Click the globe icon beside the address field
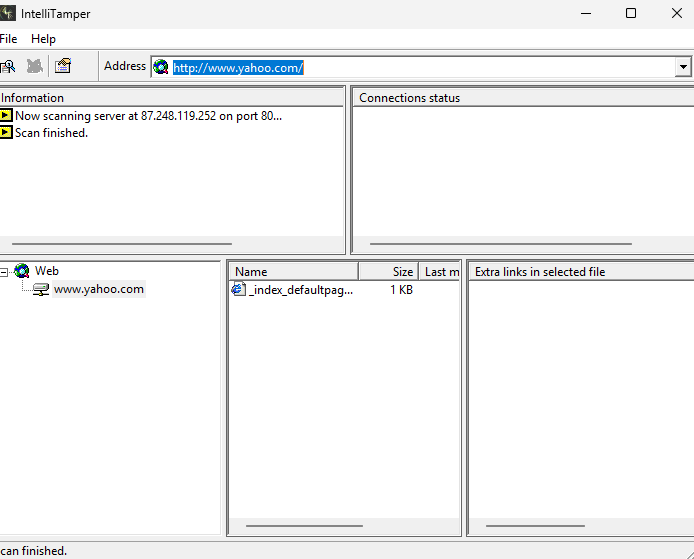The width and height of the screenshot is (694, 559). 161,67
